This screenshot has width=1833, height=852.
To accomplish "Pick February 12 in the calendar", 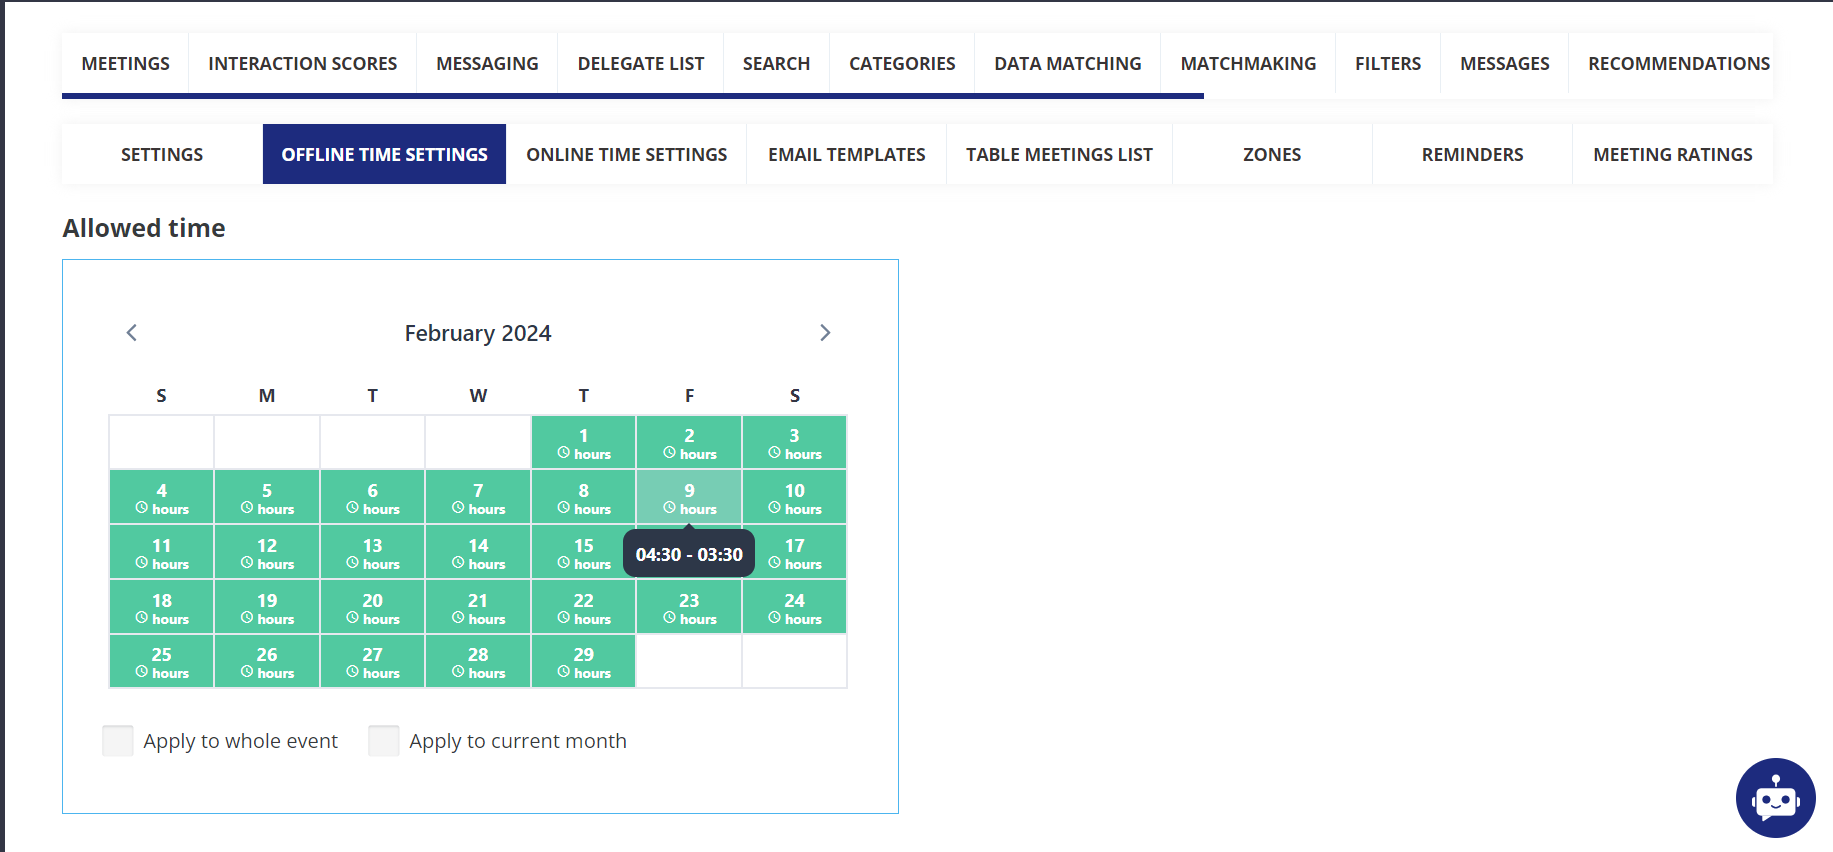I will click(267, 552).
